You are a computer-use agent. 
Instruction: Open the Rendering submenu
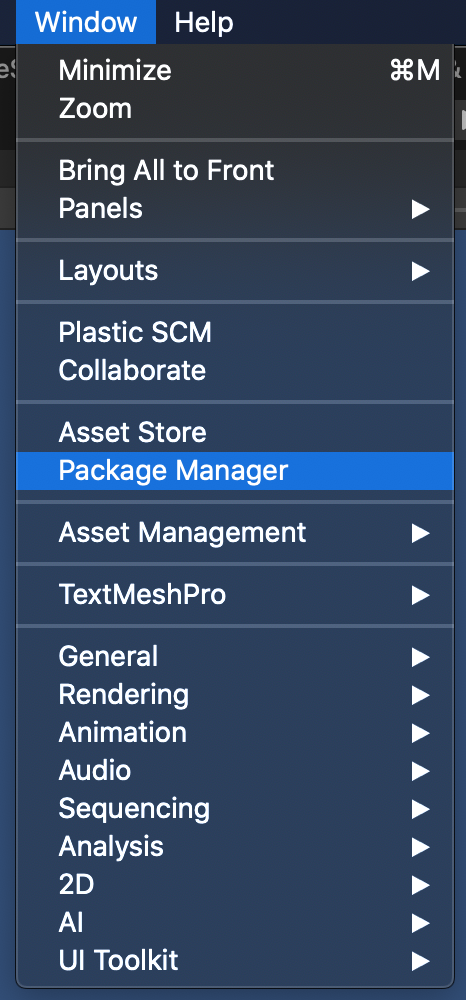tap(235, 695)
